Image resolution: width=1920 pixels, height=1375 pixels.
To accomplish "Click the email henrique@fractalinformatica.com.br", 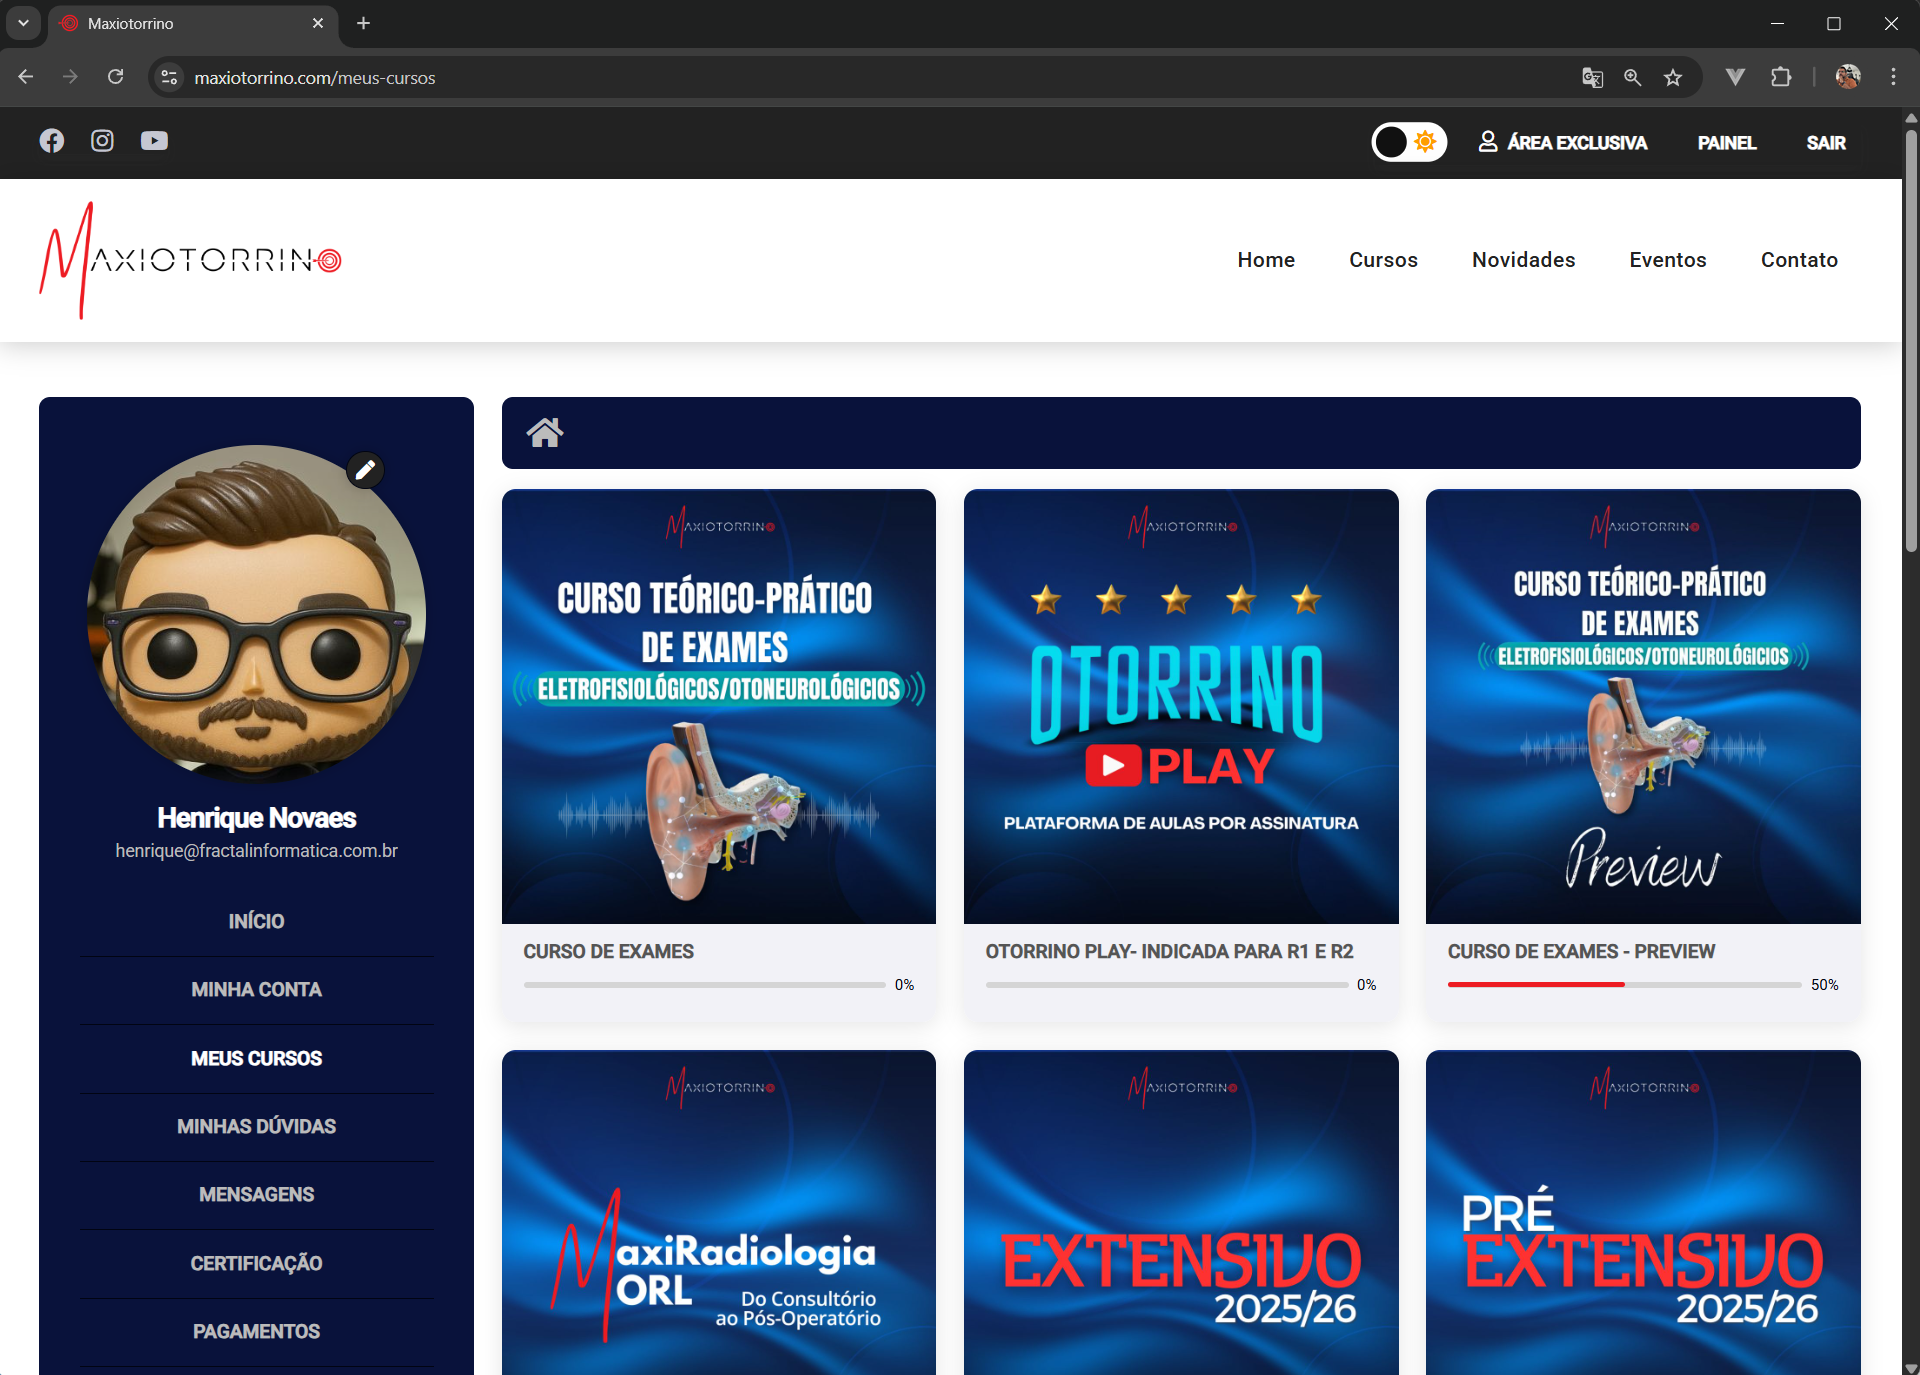I will click(x=257, y=851).
